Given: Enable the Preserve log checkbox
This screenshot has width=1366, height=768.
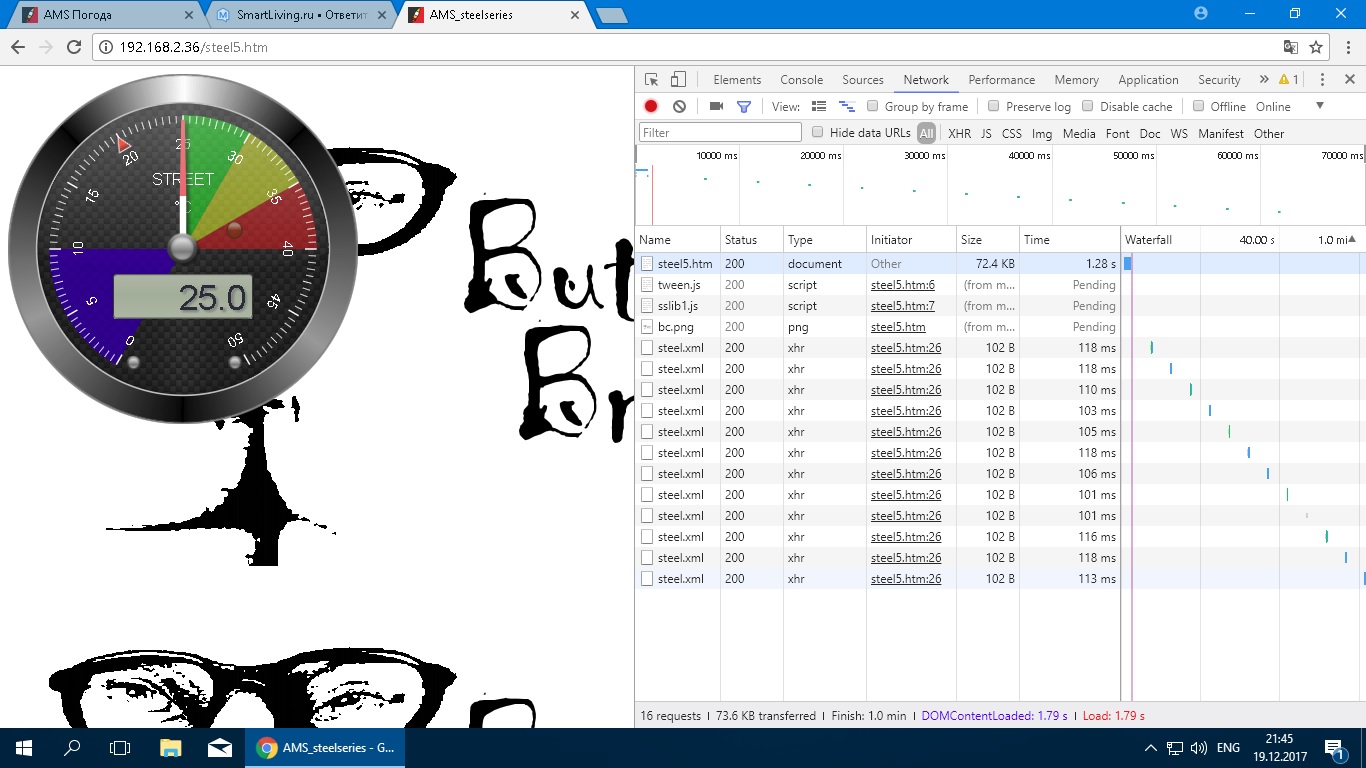Looking at the screenshot, I should pyautogui.click(x=993, y=106).
